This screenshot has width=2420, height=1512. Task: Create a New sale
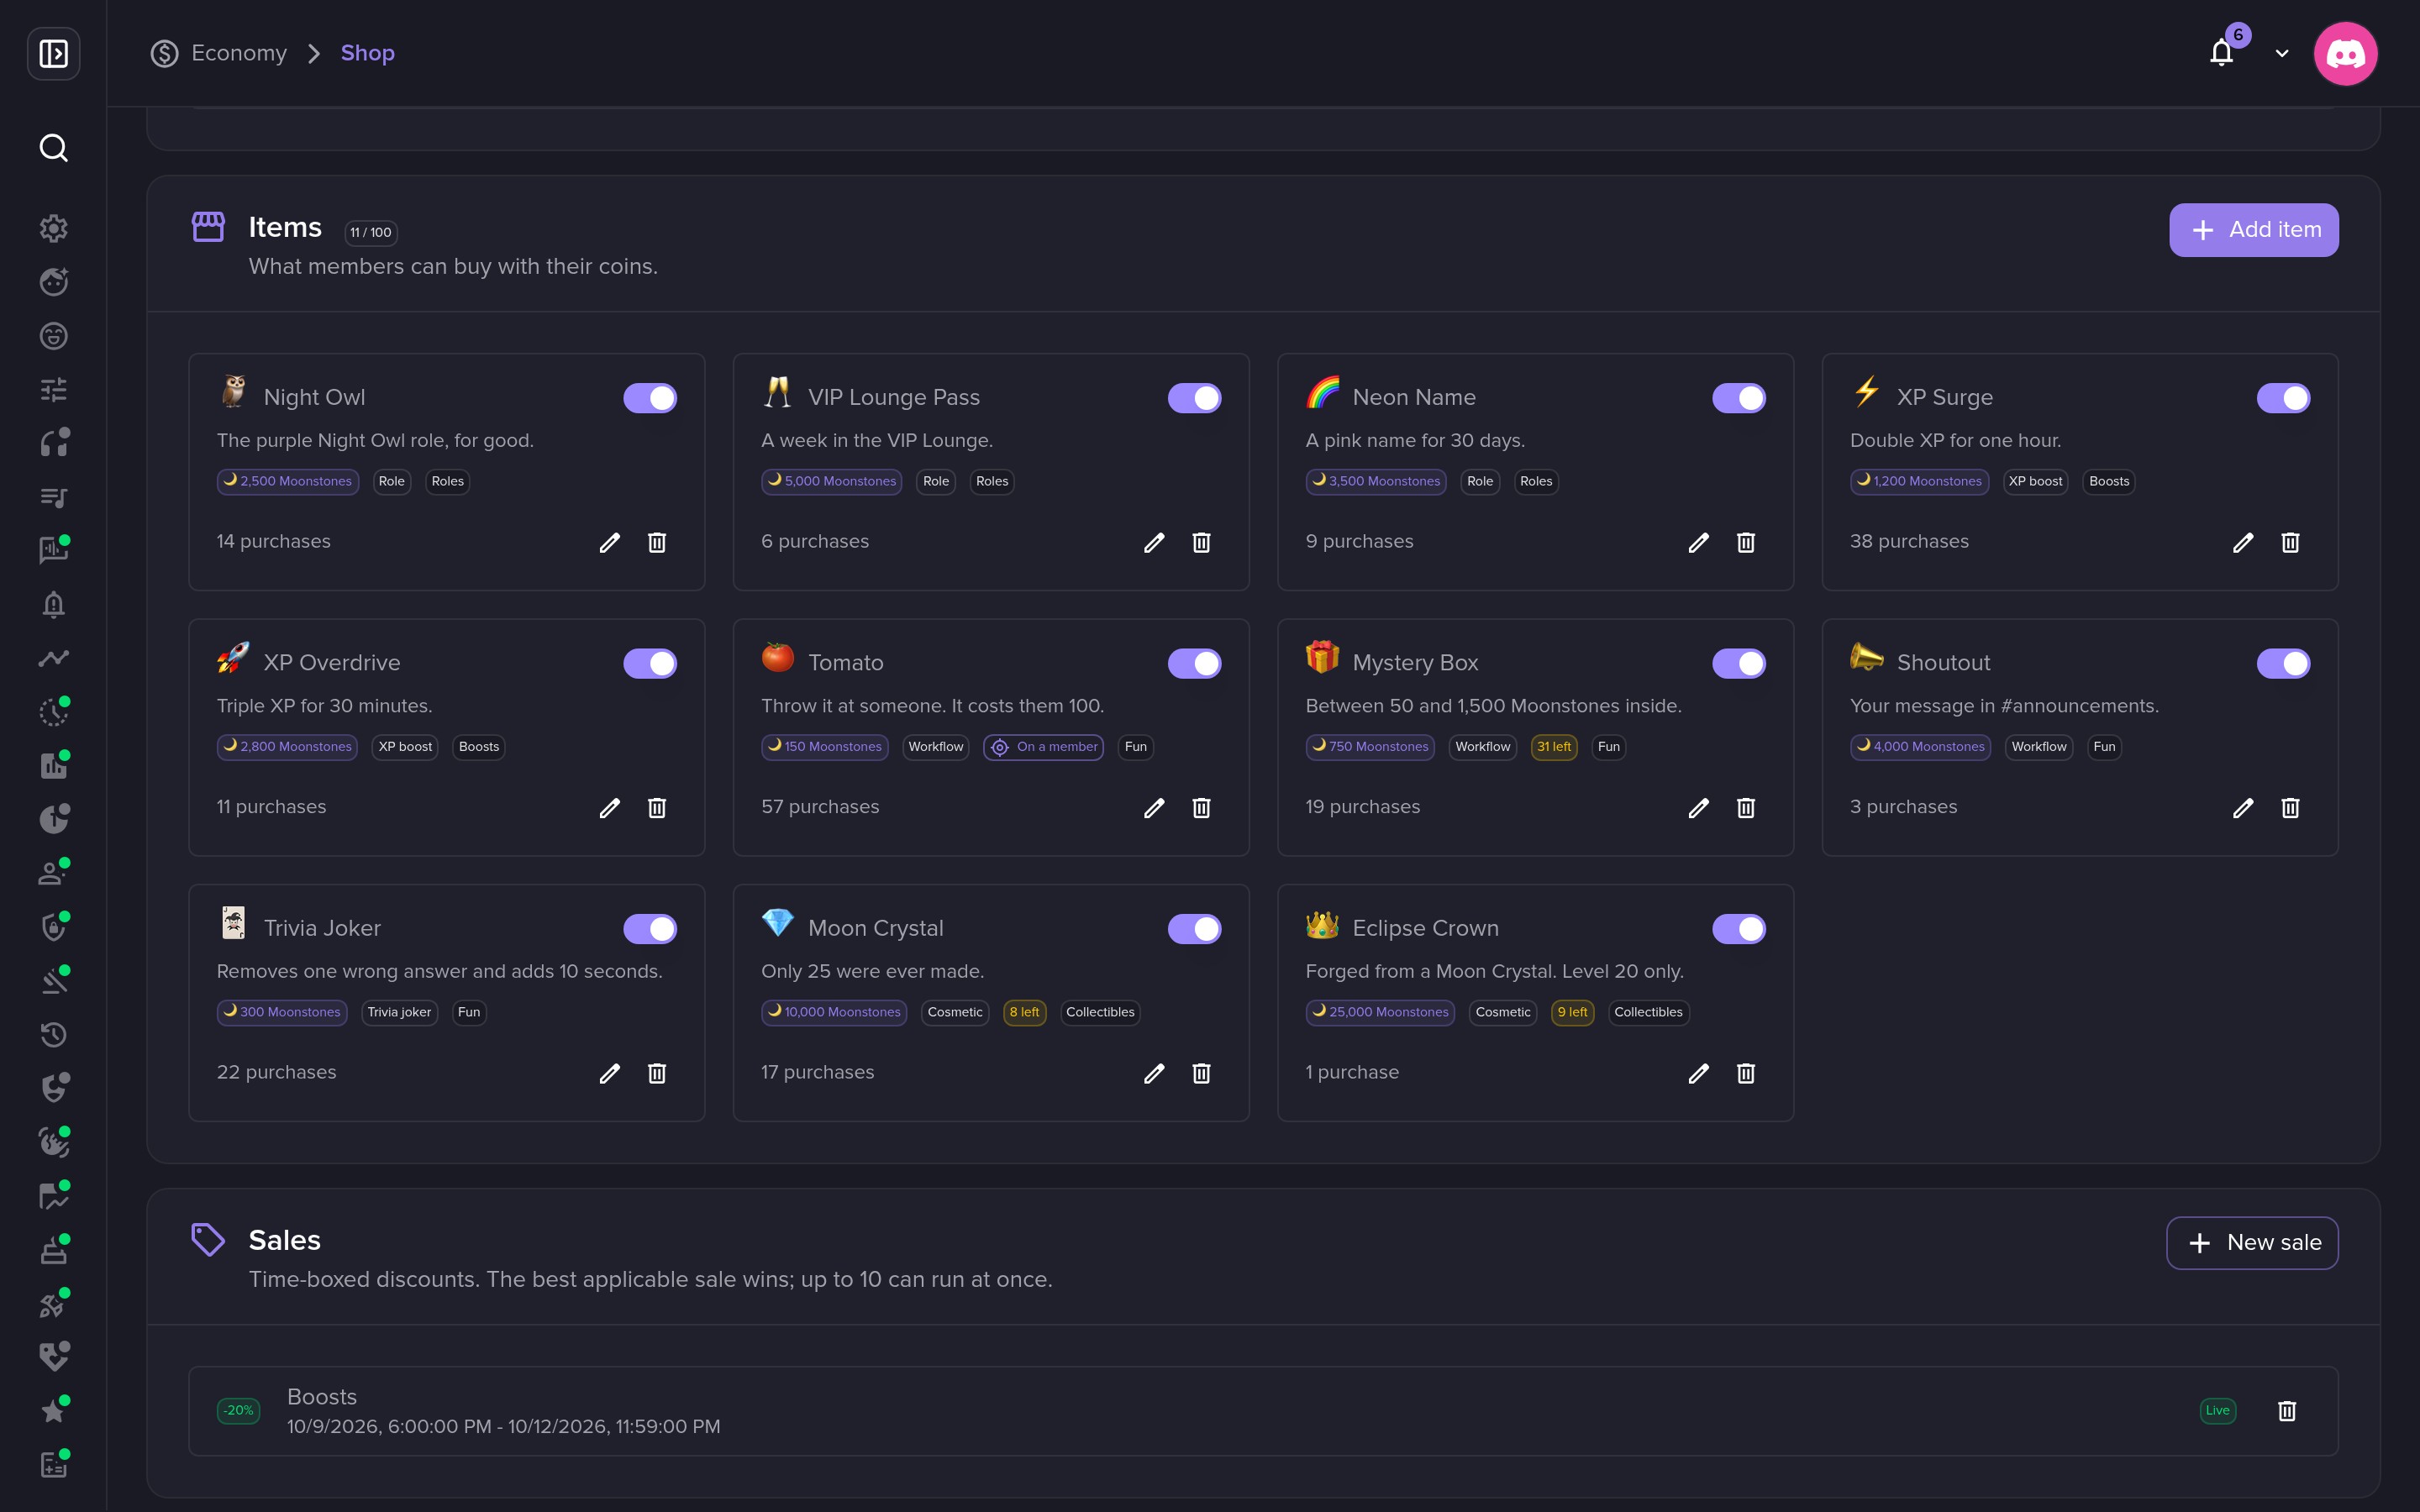(2252, 1243)
